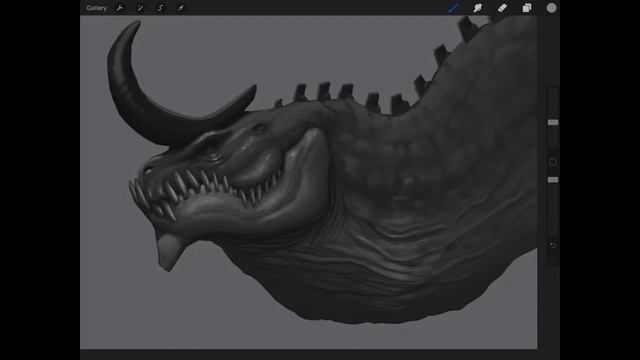The width and height of the screenshot is (640, 360).
Task: Select the Brush tool
Action: click(x=454, y=8)
